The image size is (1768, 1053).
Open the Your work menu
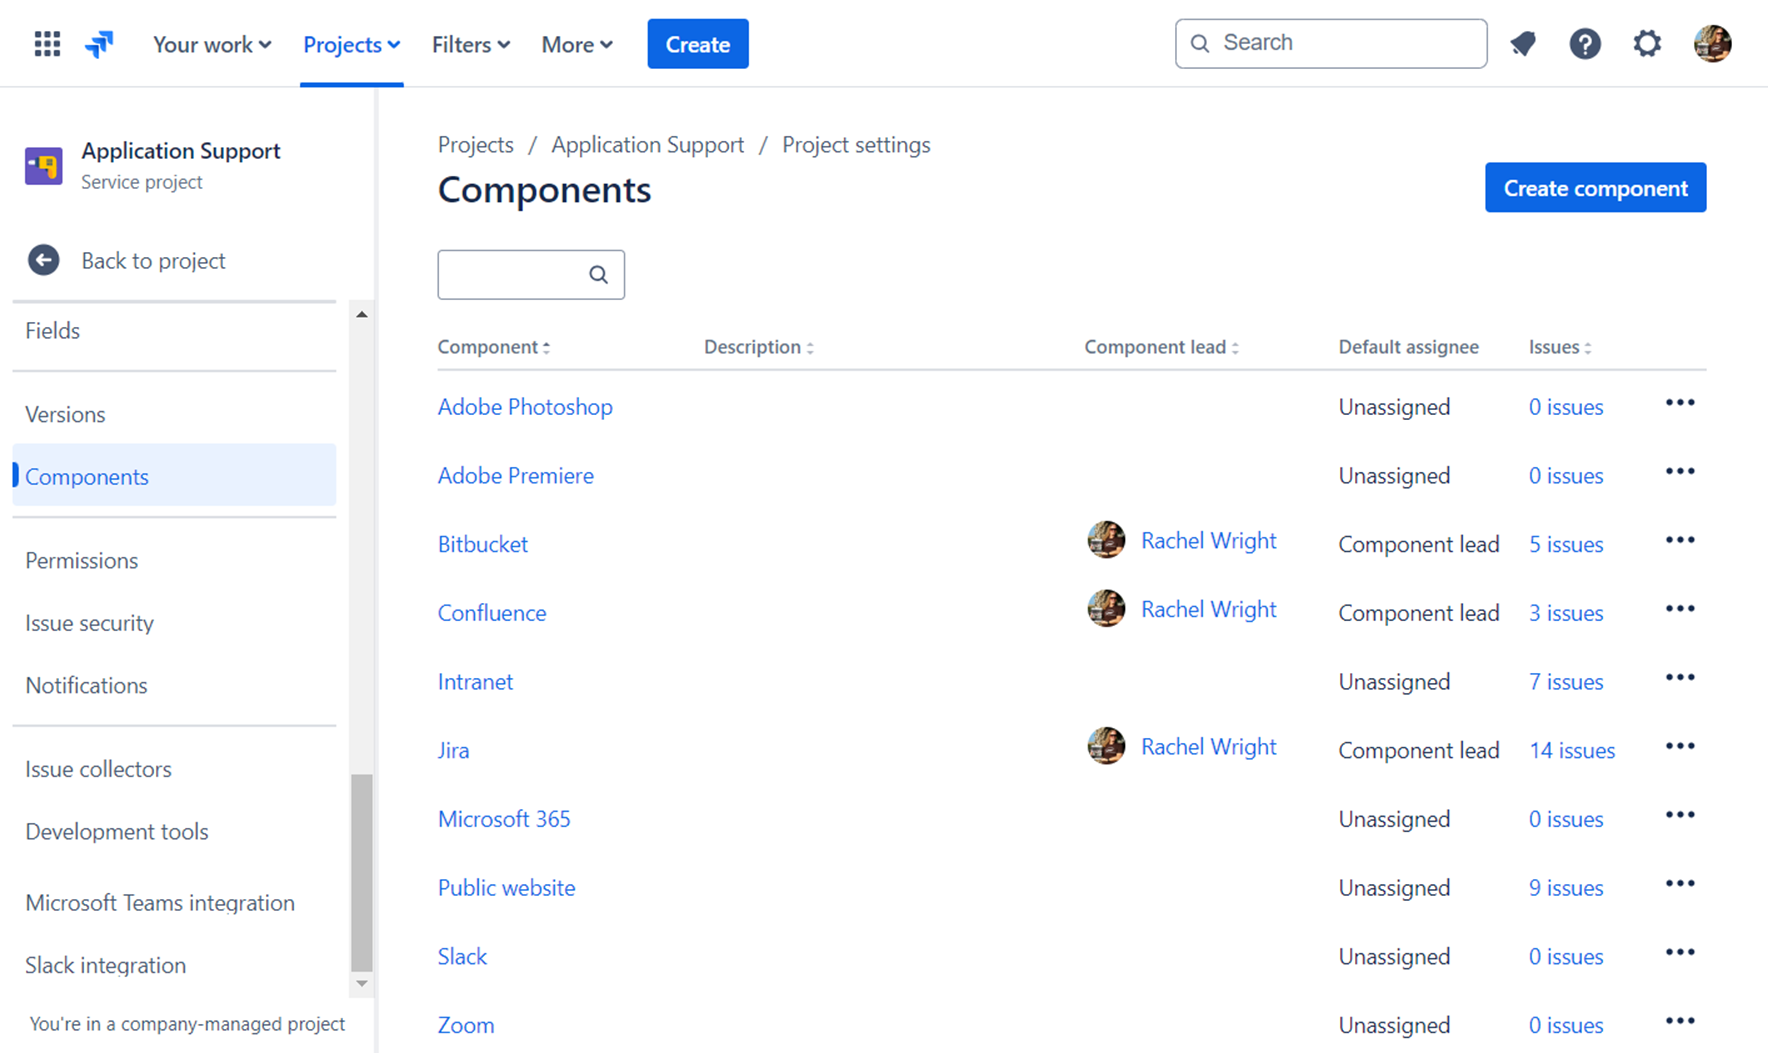[x=211, y=44]
